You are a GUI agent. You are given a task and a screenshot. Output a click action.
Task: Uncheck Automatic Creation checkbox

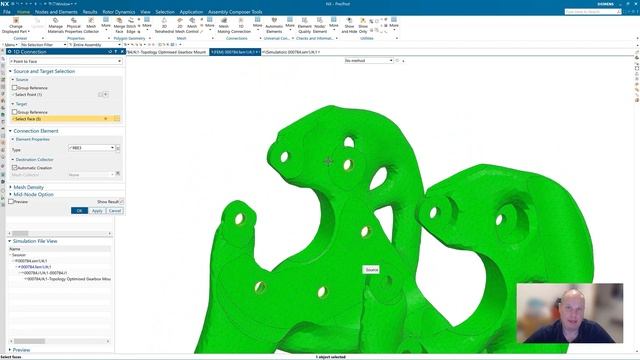pyautogui.click(x=15, y=168)
